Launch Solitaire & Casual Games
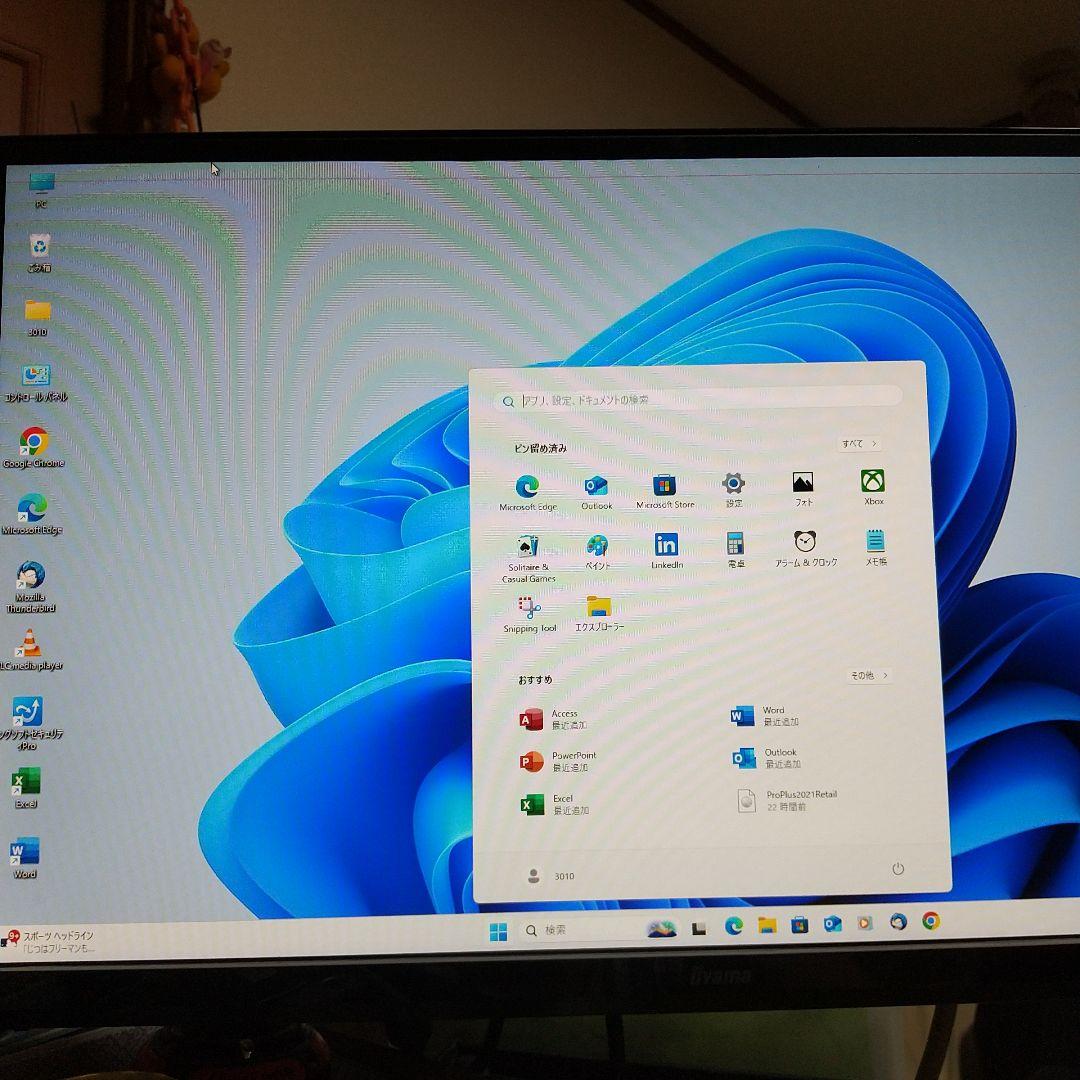 tap(527, 547)
